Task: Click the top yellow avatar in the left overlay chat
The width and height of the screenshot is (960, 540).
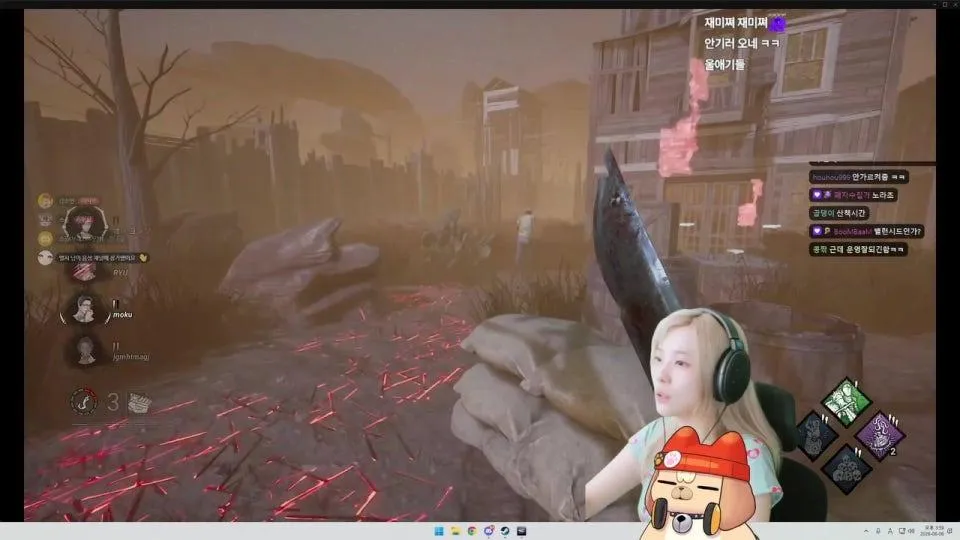Action: (x=45, y=201)
